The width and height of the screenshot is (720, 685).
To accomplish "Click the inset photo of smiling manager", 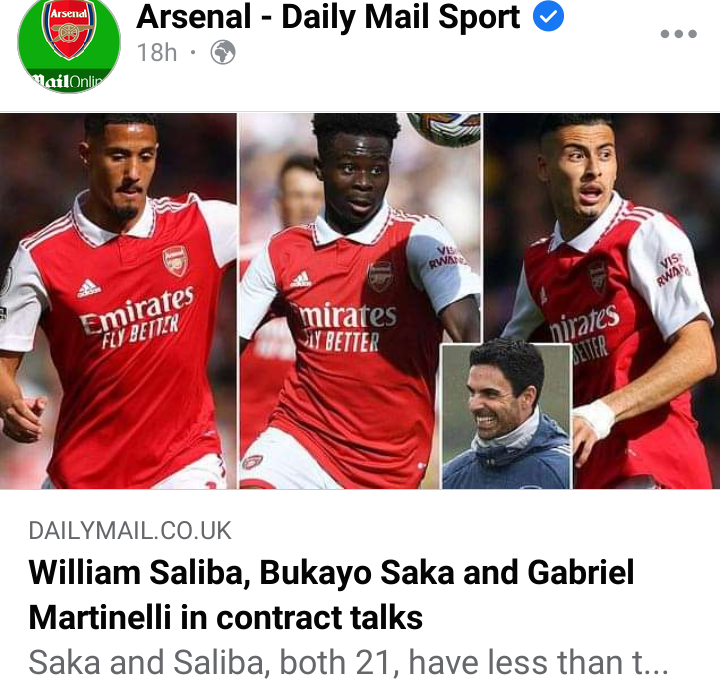I will pos(506,416).
